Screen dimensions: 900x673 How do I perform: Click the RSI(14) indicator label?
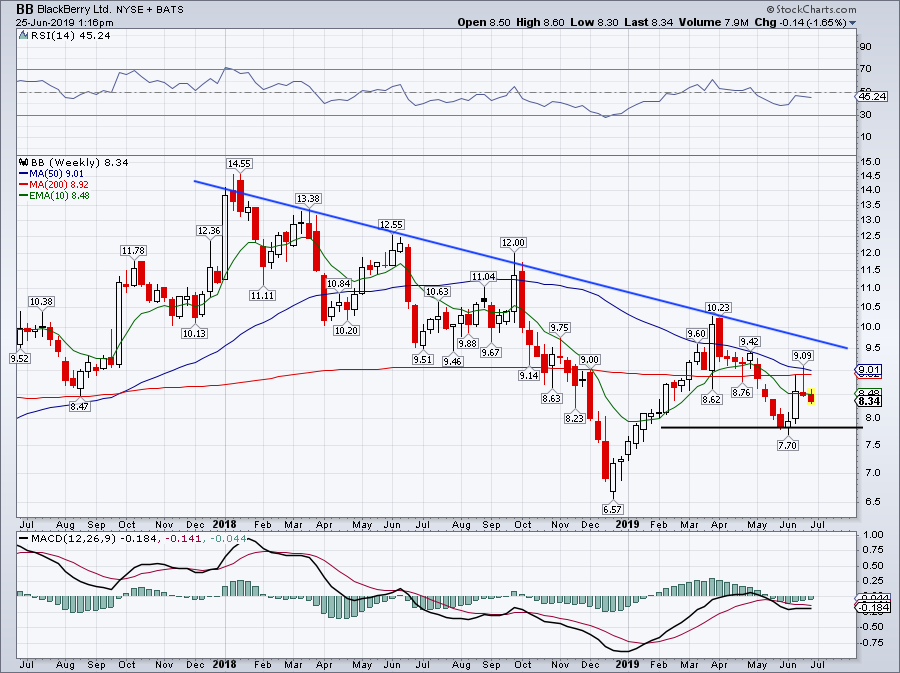71,36
